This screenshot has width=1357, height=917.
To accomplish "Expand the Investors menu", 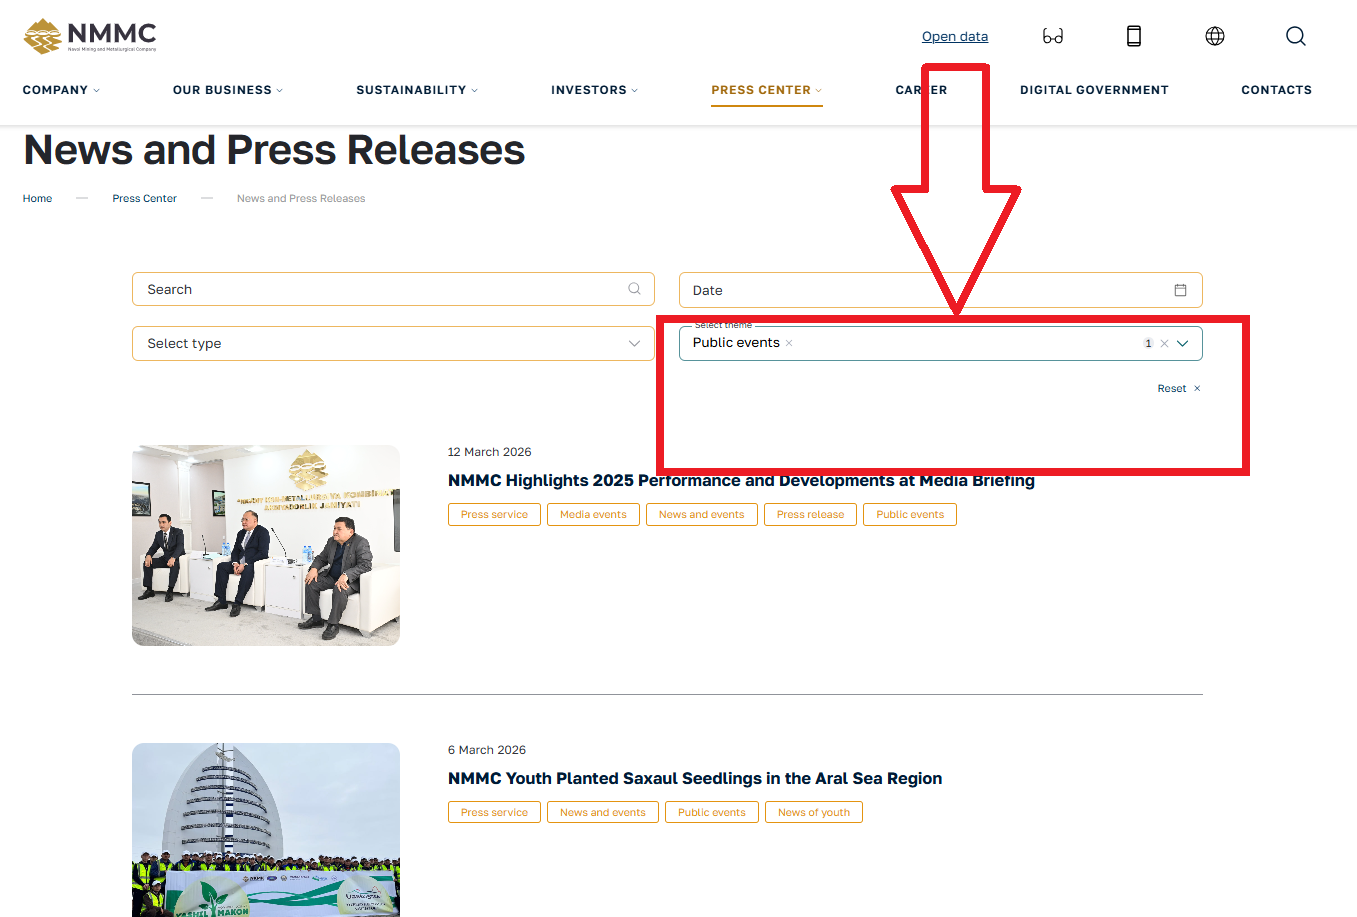I will point(594,90).
